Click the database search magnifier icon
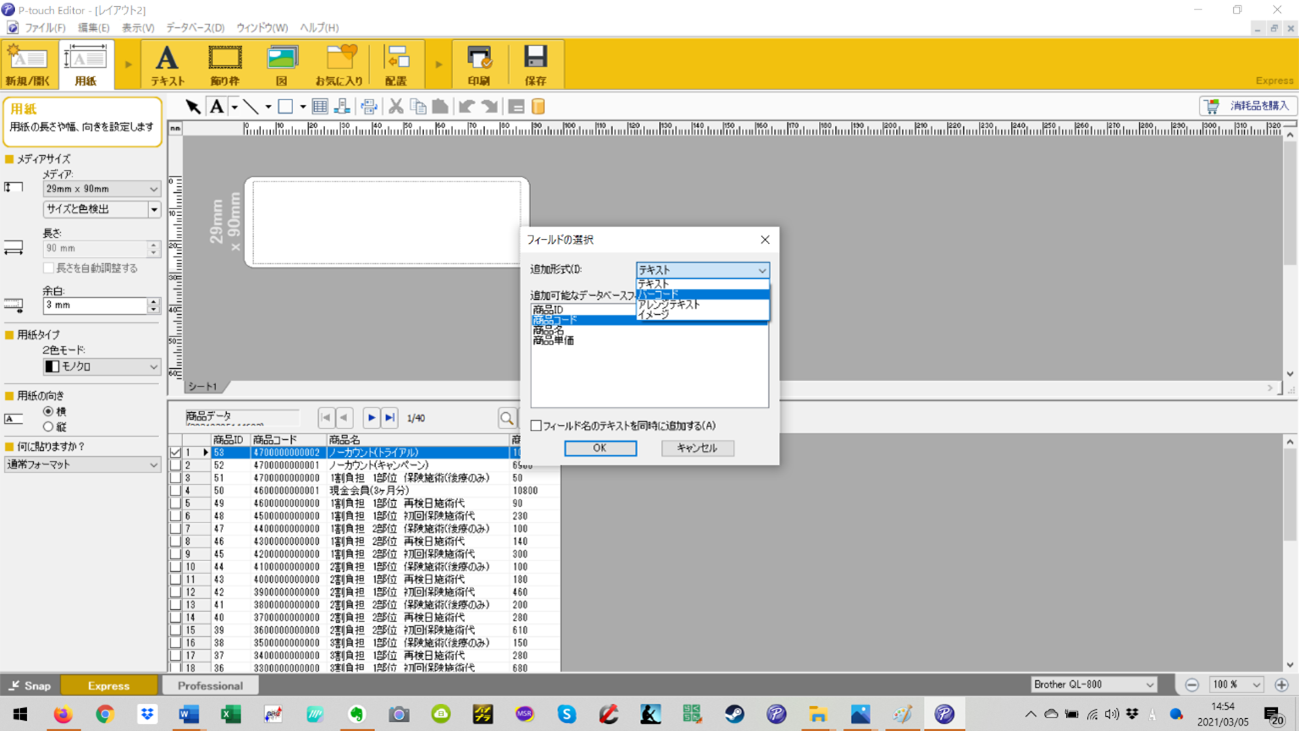The image size is (1299, 731). [x=507, y=418]
